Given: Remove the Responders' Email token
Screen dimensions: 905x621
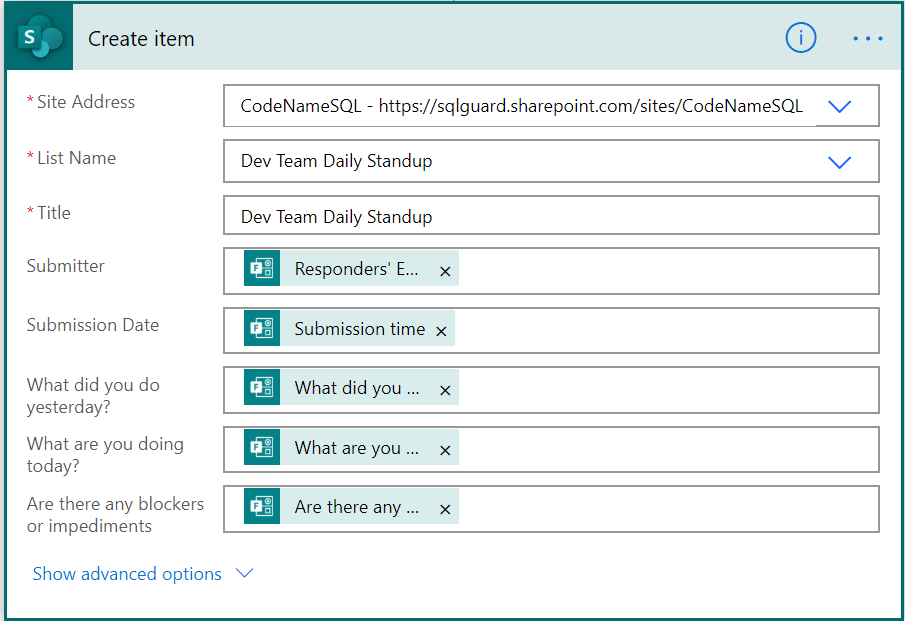Looking at the screenshot, I should pyautogui.click(x=445, y=271).
